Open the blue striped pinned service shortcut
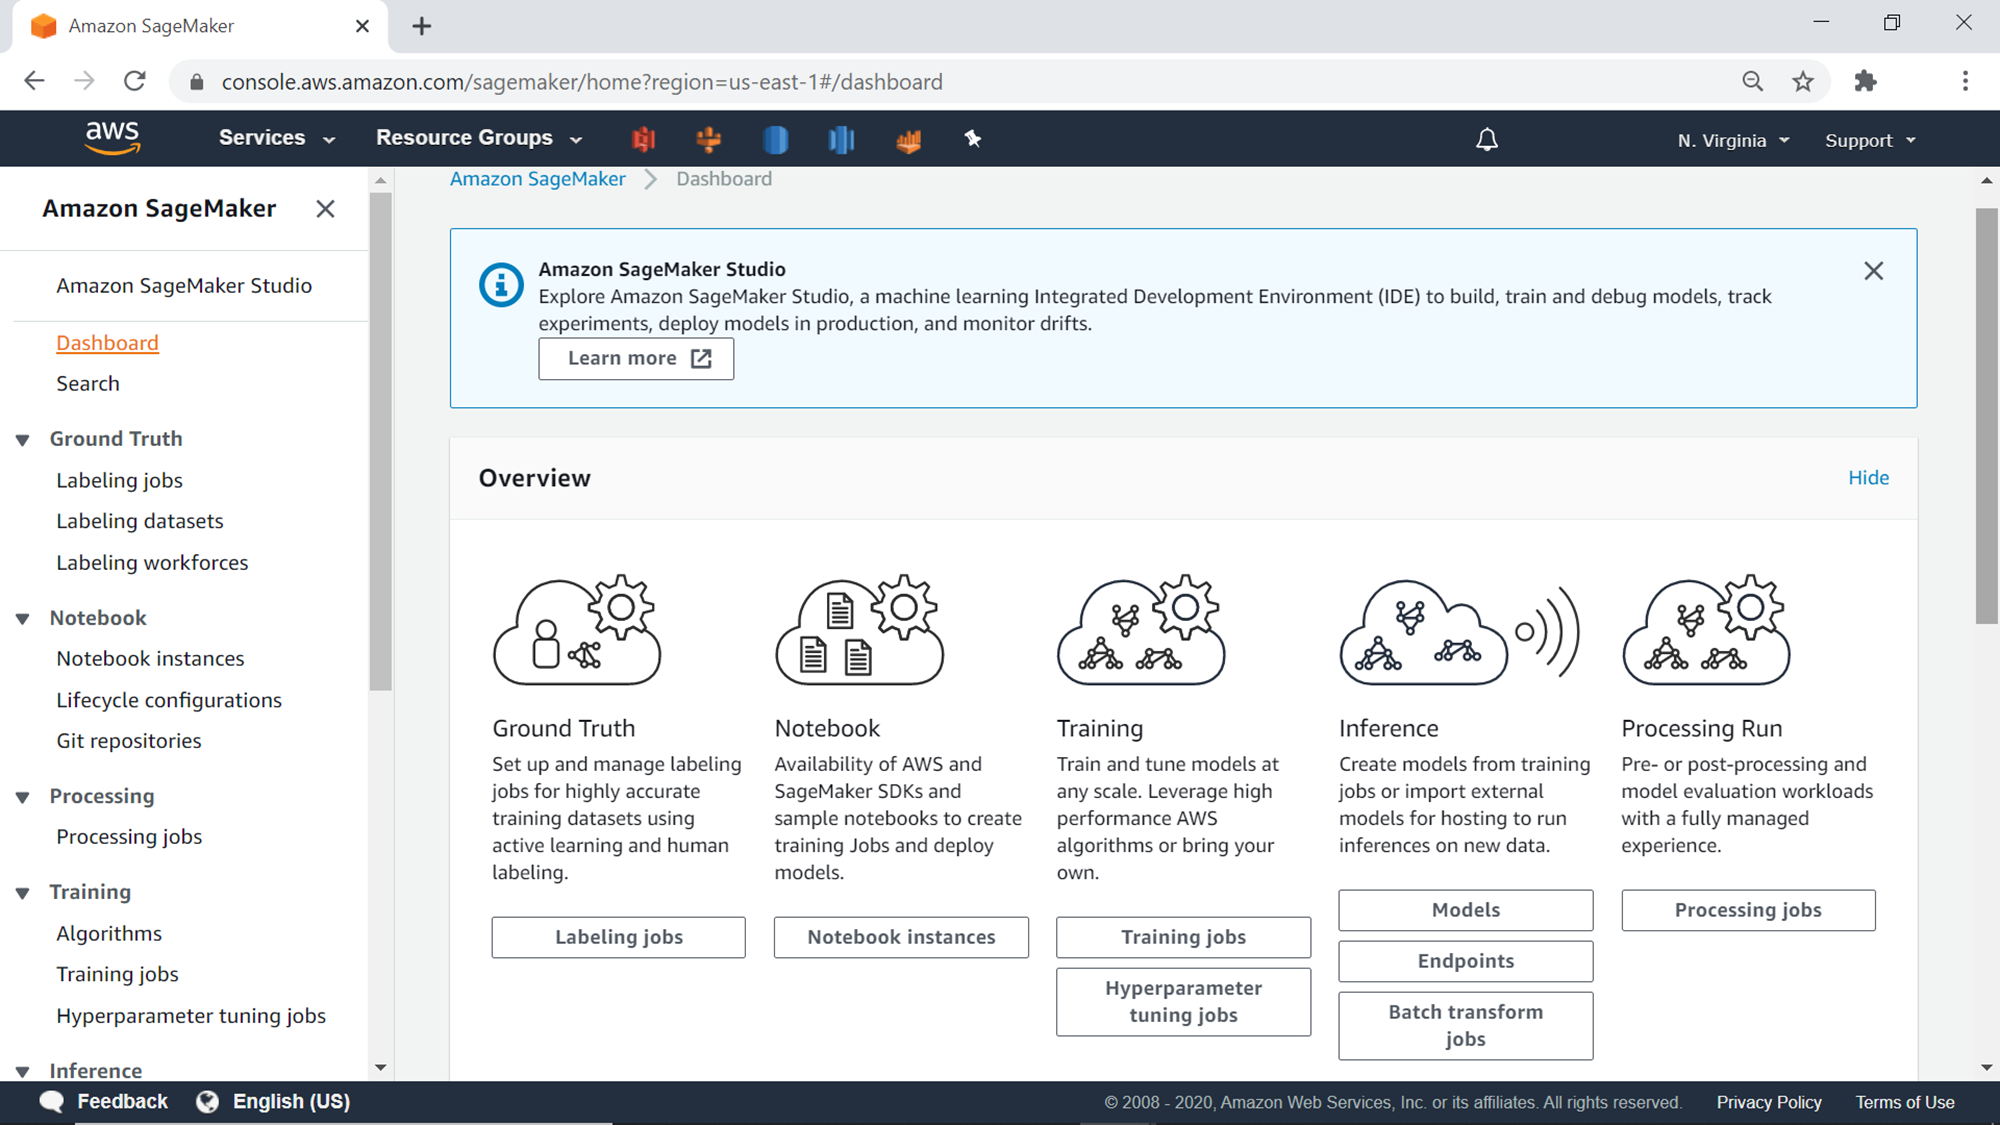Viewport: 2000px width, 1125px height. tap(841, 139)
